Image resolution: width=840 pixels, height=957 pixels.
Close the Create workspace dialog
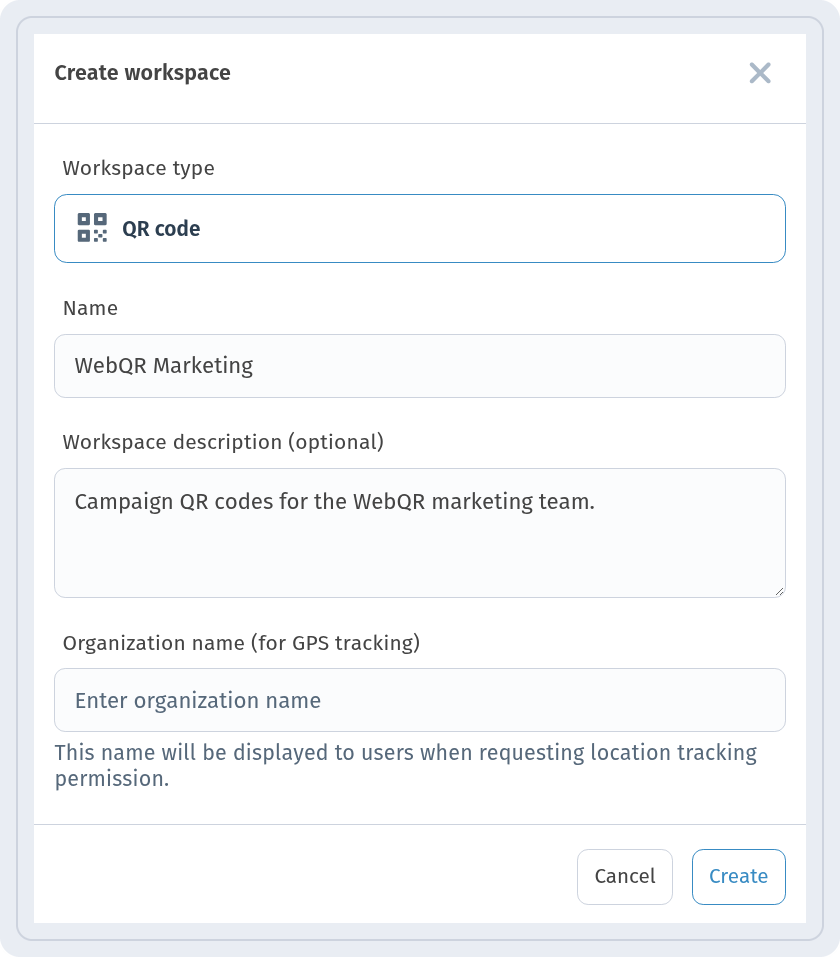click(760, 73)
